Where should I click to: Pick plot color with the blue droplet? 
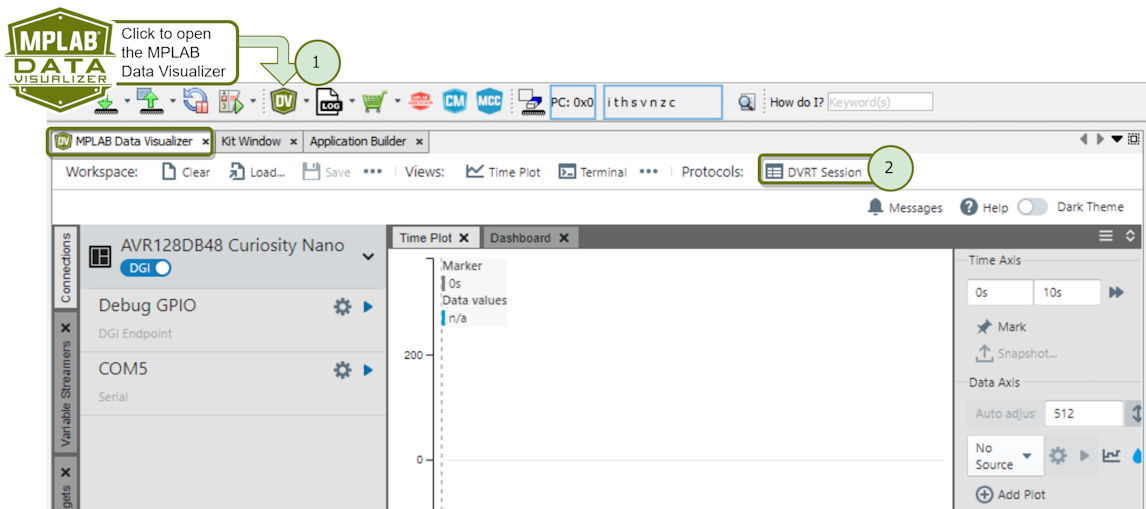(x=1138, y=456)
